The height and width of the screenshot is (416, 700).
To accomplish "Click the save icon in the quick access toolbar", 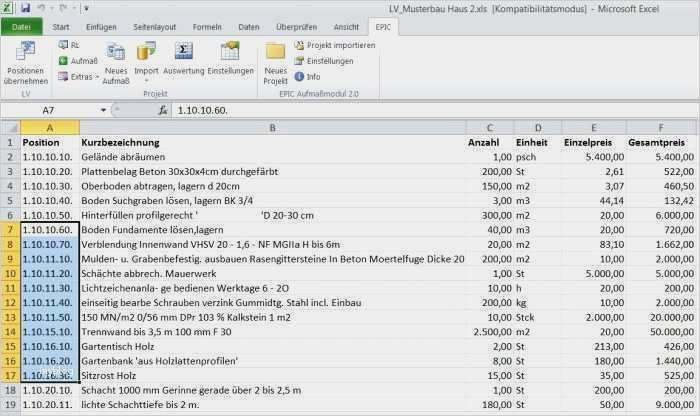I will 27,8.
